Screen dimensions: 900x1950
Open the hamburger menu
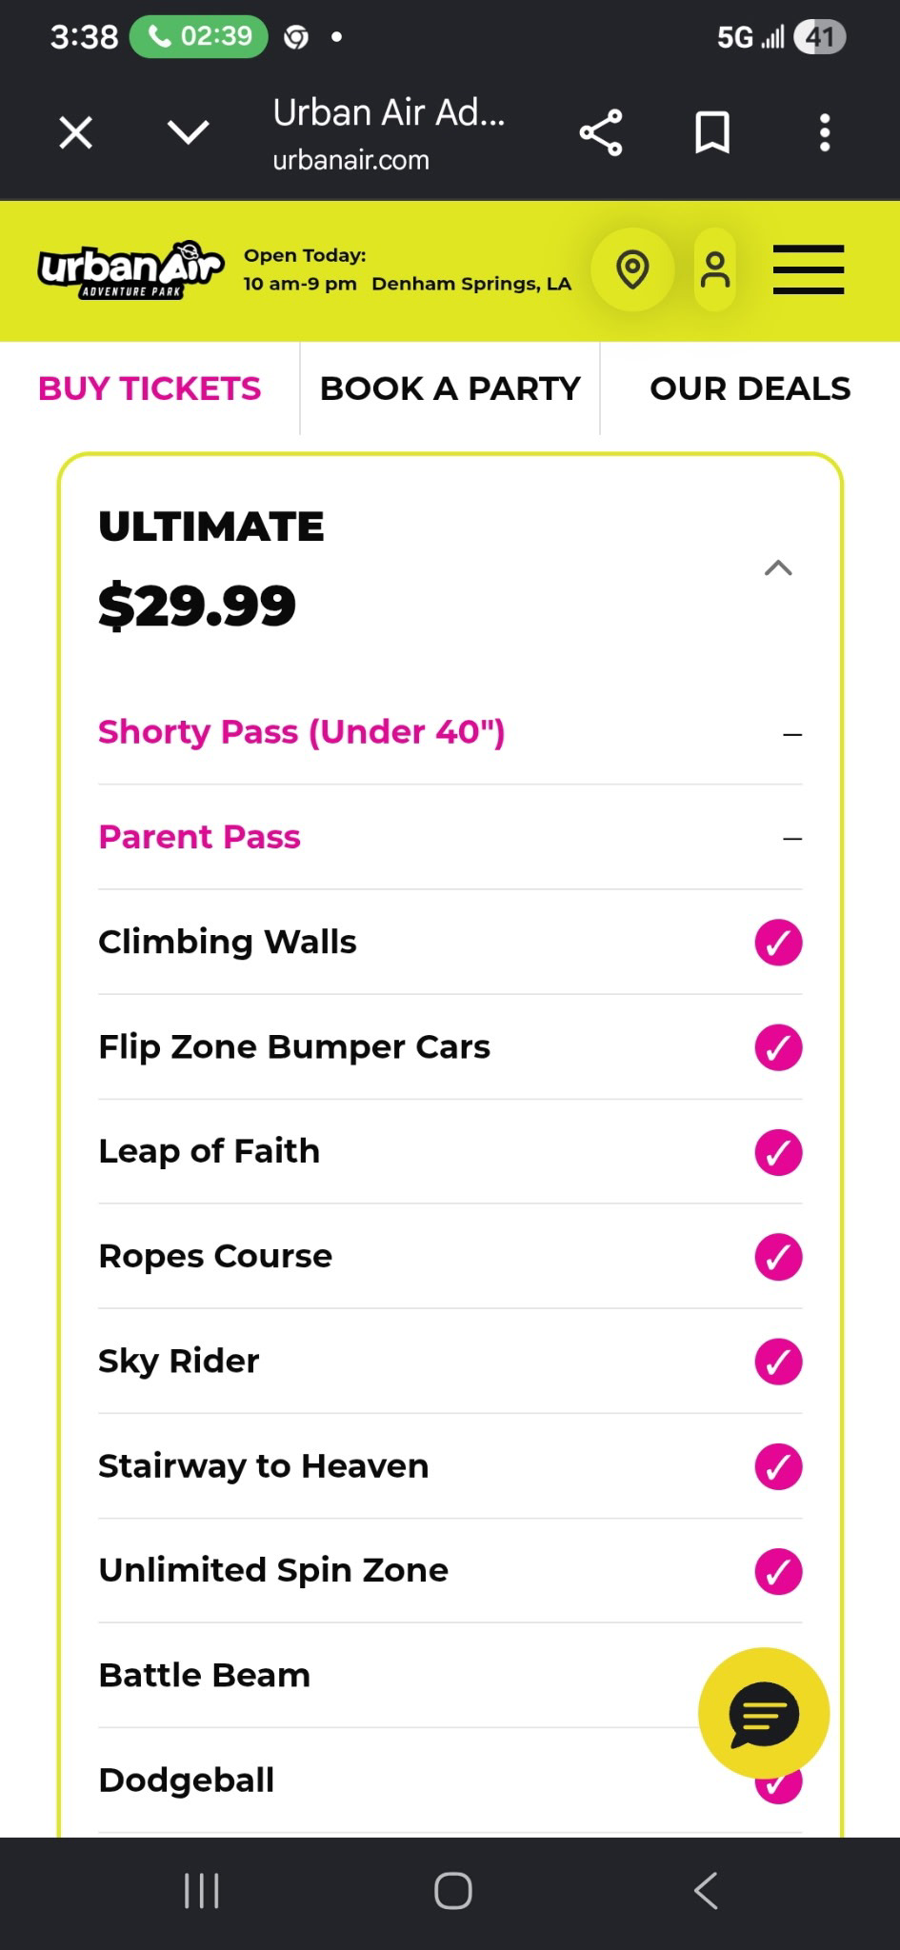point(808,269)
